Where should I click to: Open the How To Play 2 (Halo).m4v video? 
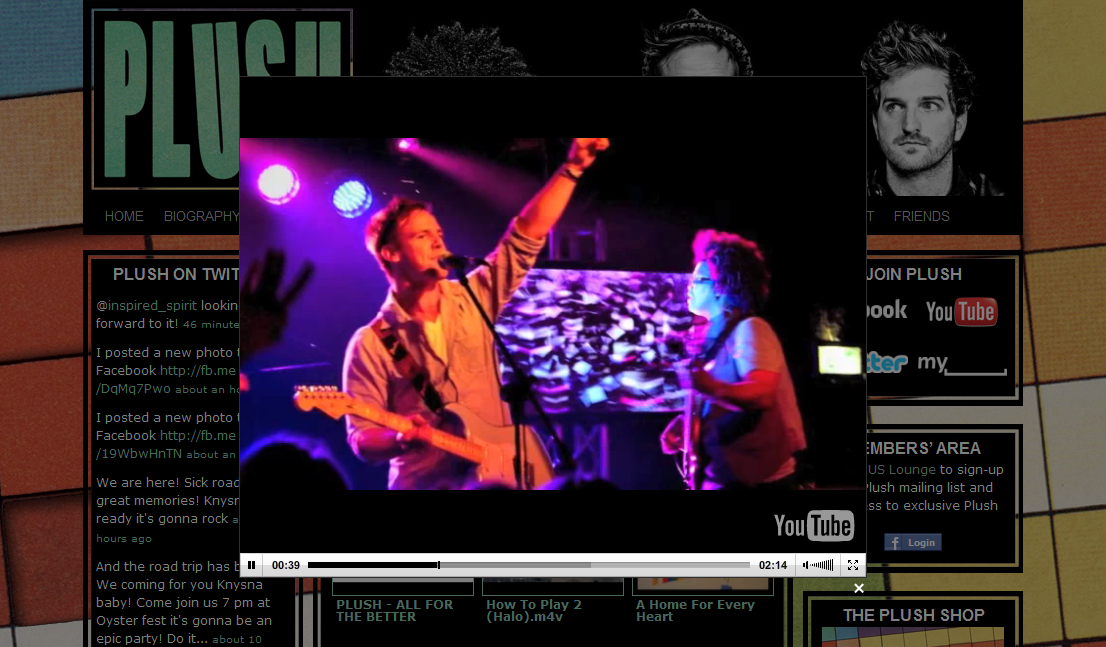tap(534, 610)
